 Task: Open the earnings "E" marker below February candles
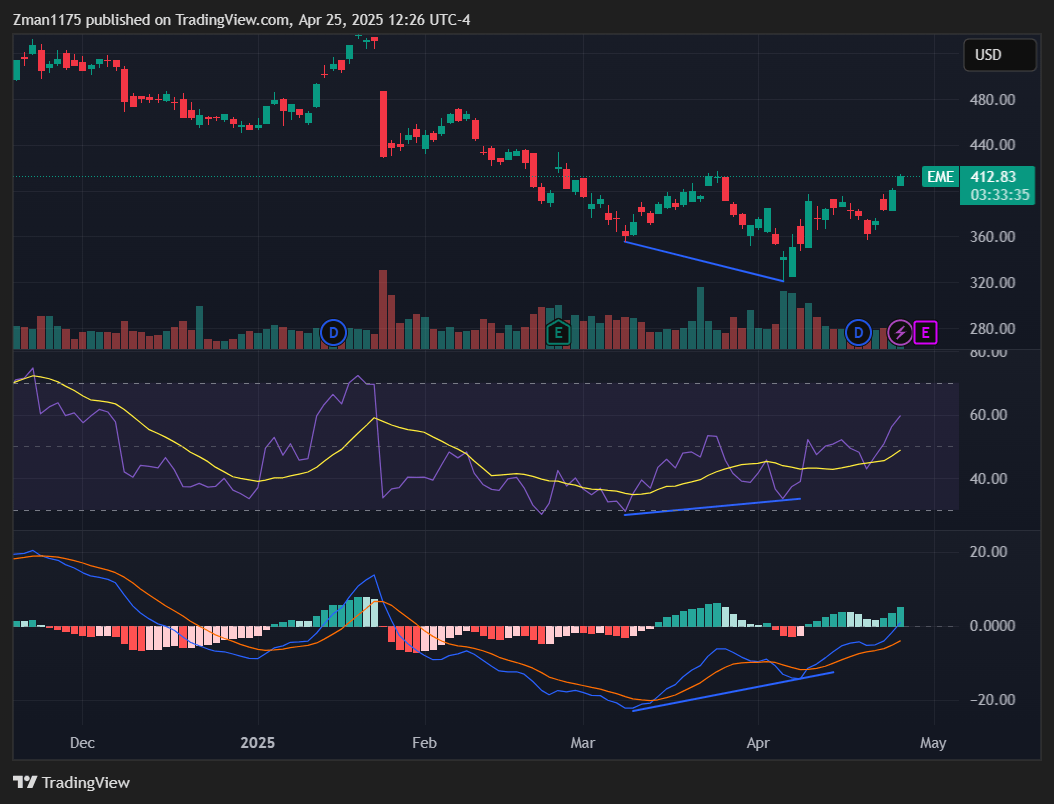557,333
